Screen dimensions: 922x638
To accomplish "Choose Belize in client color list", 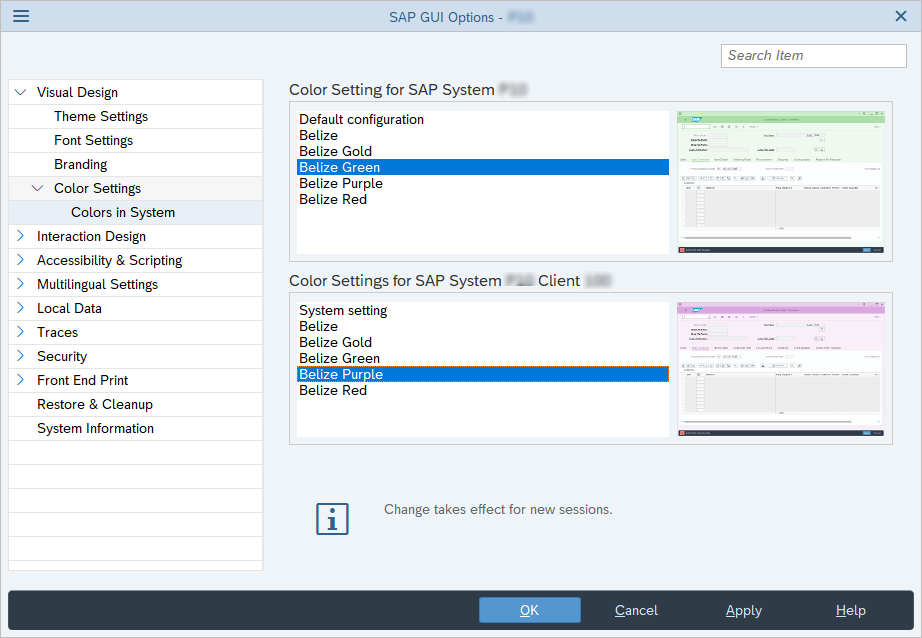I will point(483,326).
